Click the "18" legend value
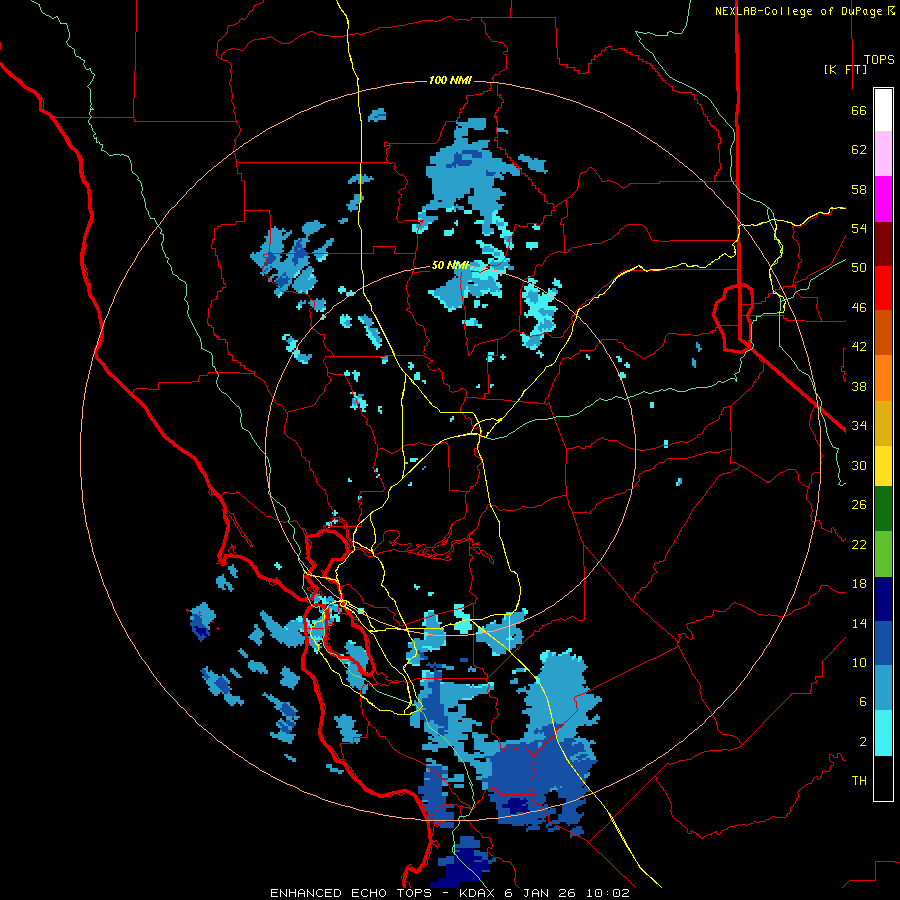Image resolution: width=900 pixels, height=900 pixels. [859, 584]
